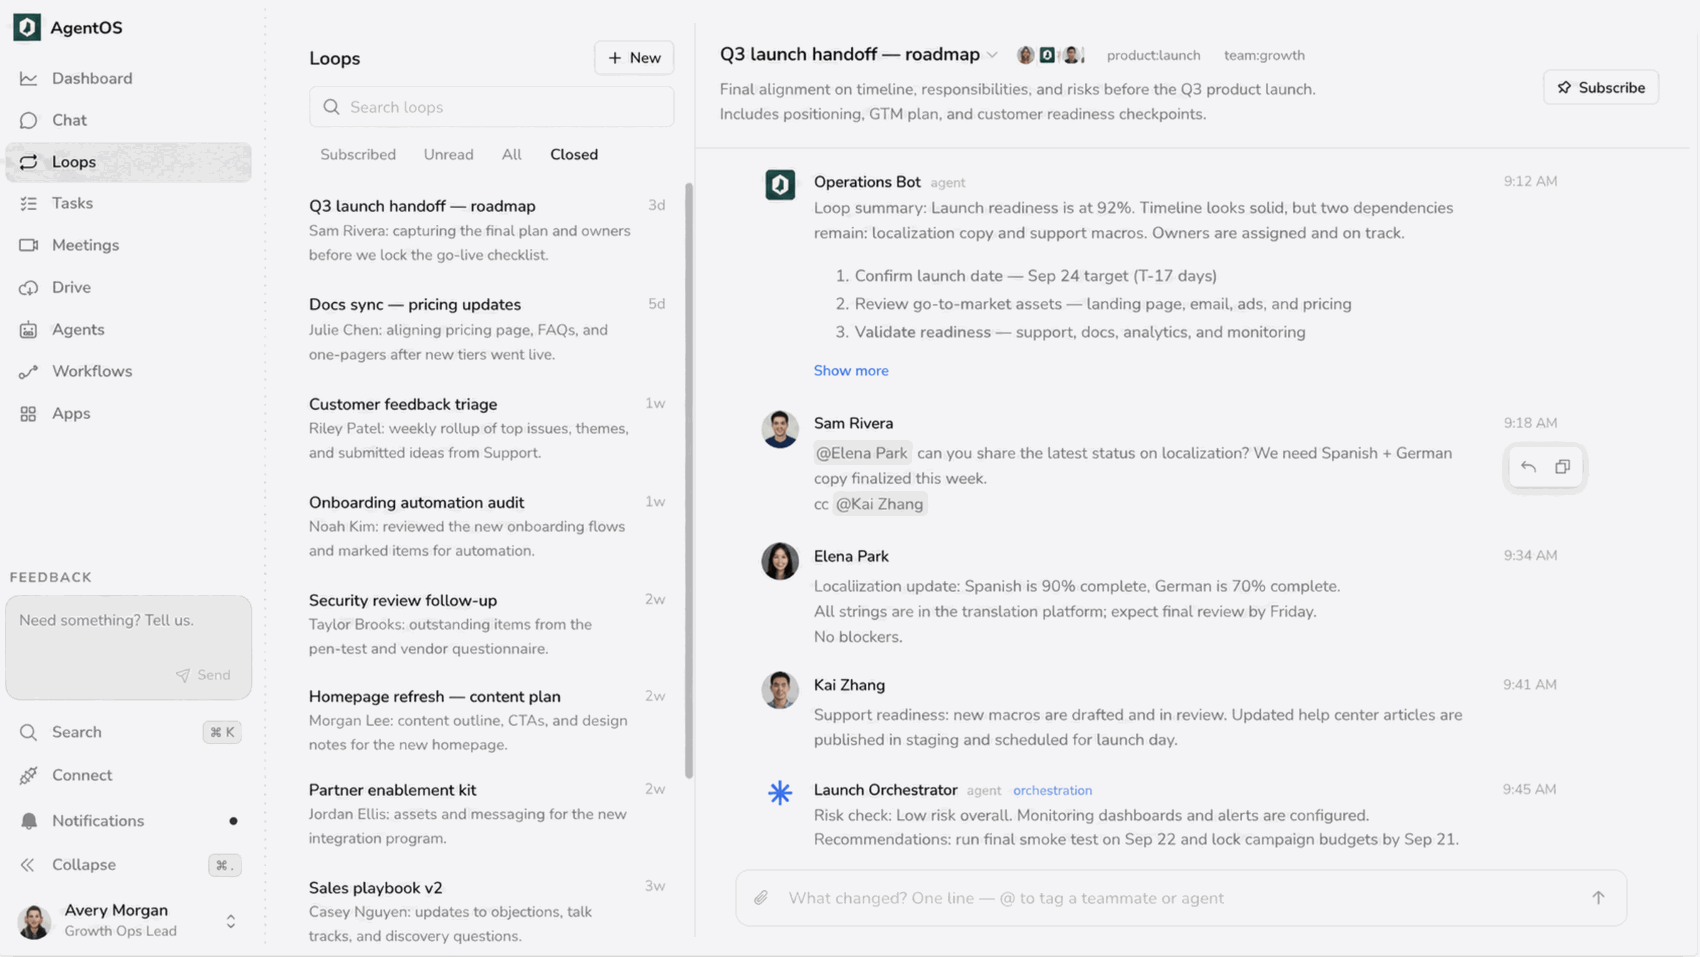
Task: Subscribe to this loop
Action: click(1601, 88)
